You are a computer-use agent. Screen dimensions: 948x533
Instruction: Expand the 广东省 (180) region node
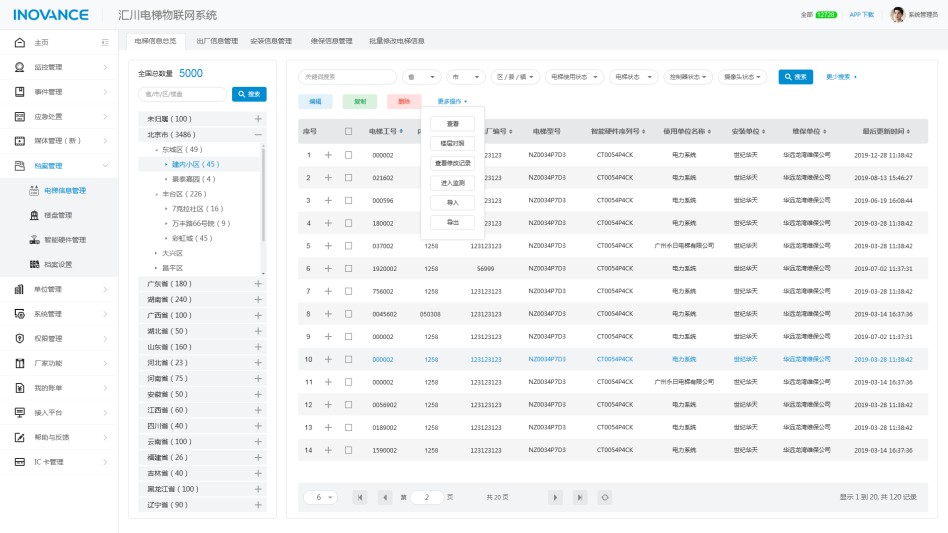(x=258, y=284)
